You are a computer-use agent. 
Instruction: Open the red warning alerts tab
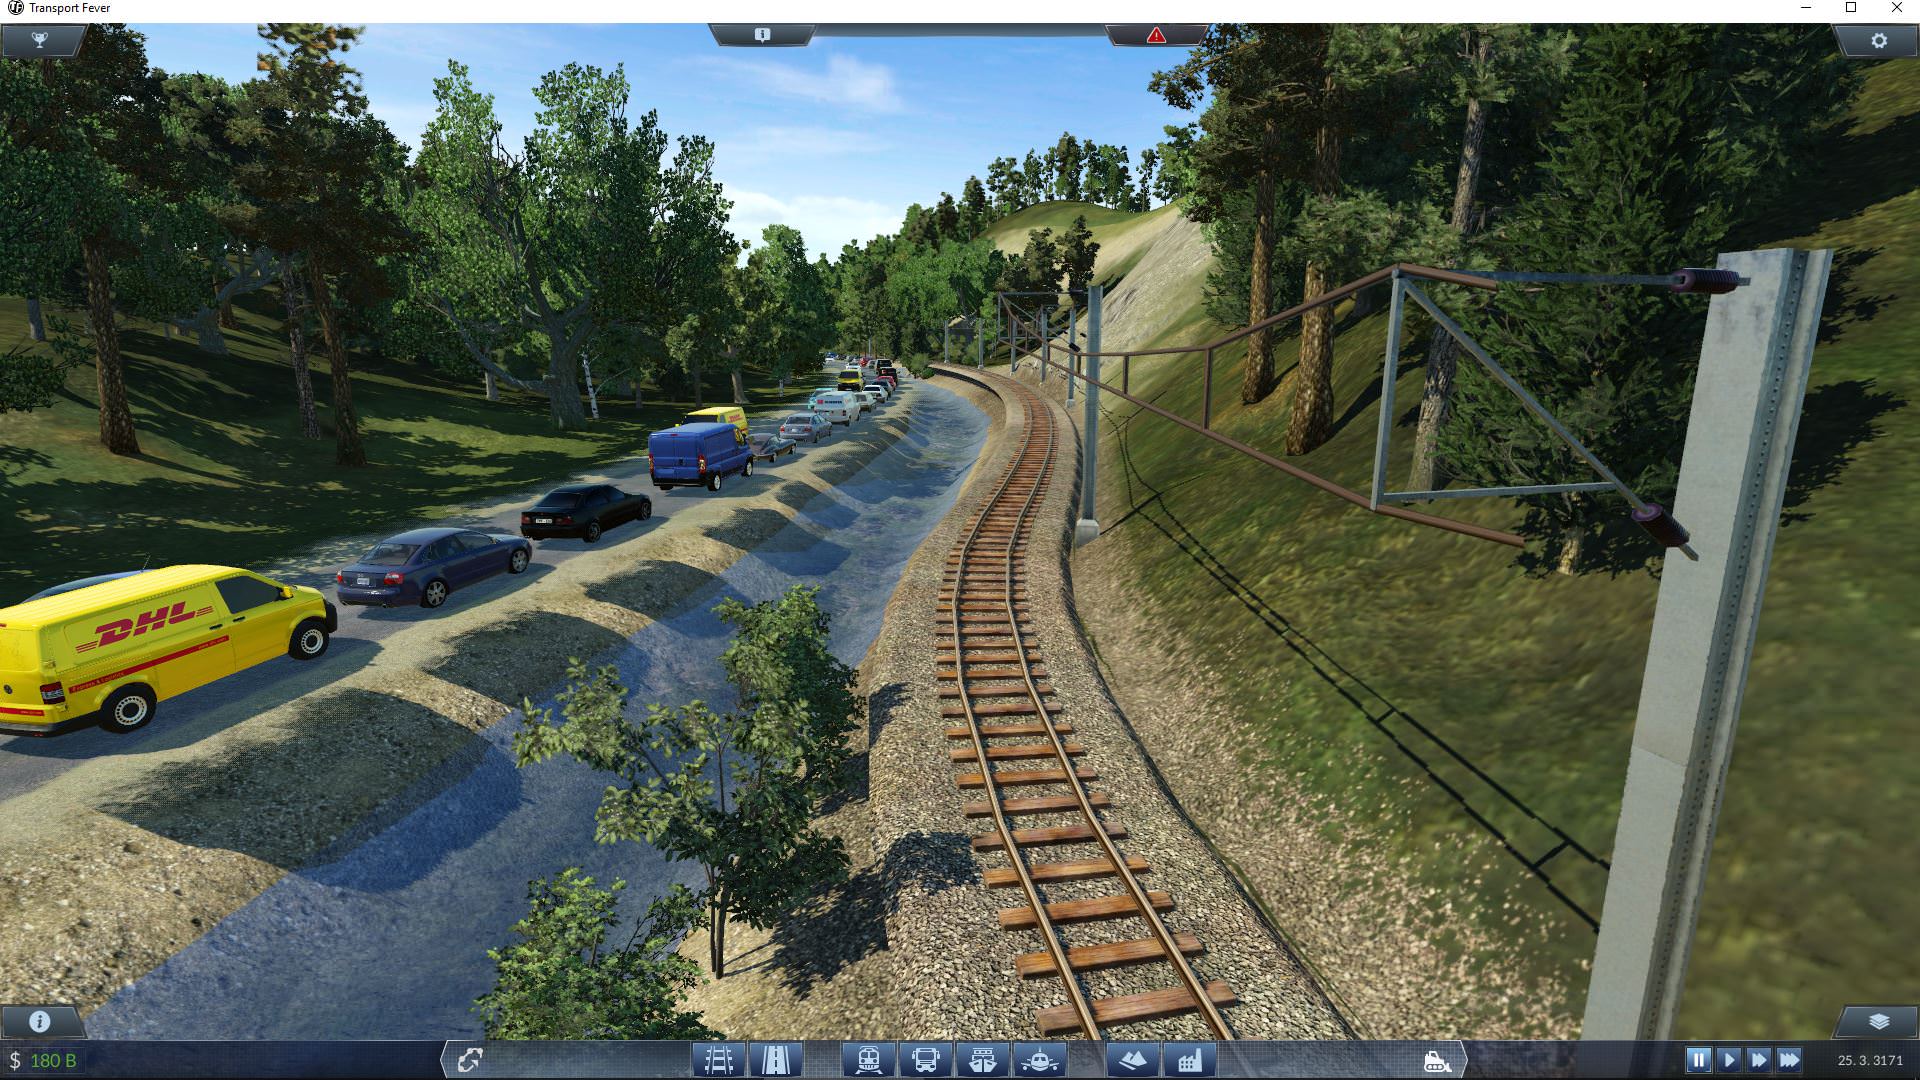pos(1156,35)
